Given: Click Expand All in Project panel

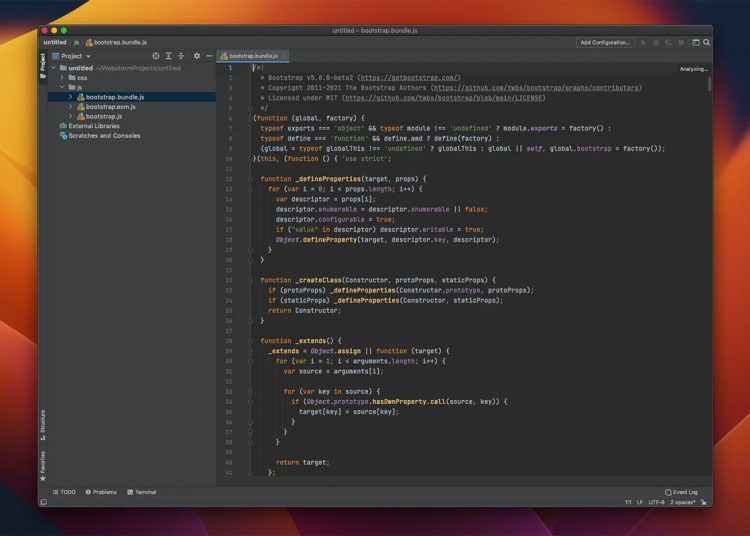Looking at the screenshot, I should [168, 56].
